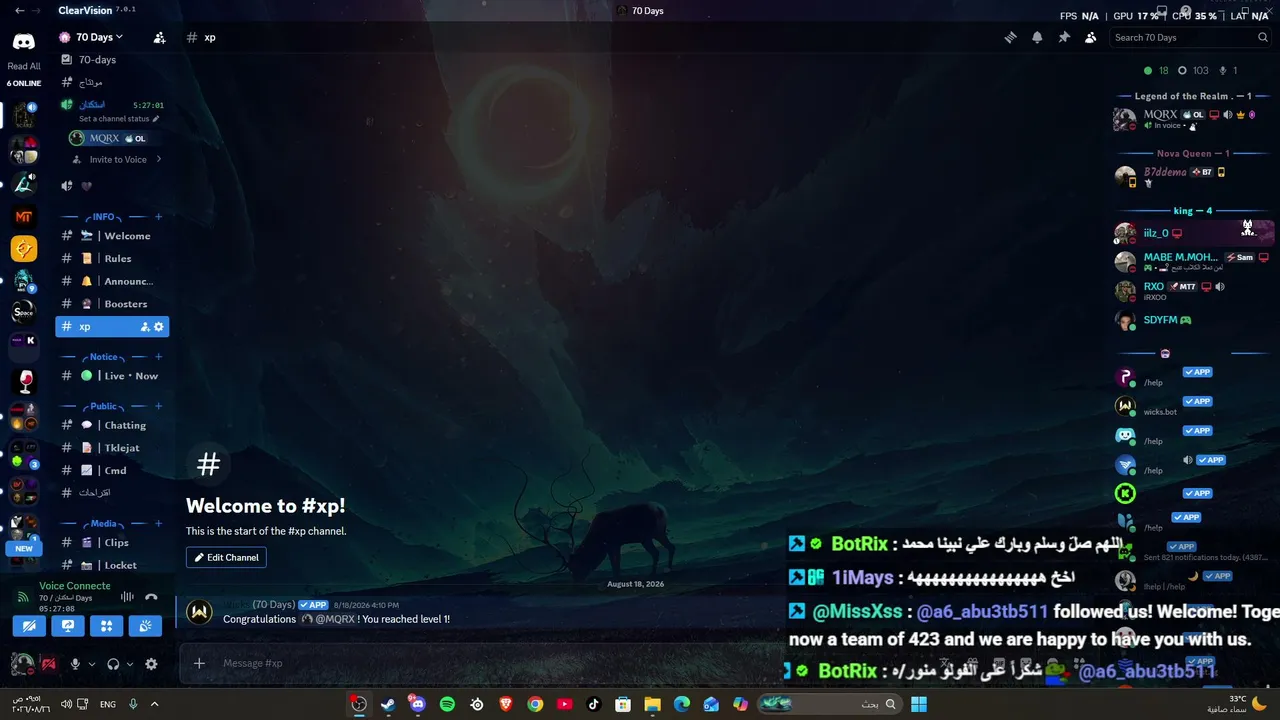The height and width of the screenshot is (720, 1280).
Task: Open User Settings gear
Action: [x=151, y=664]
